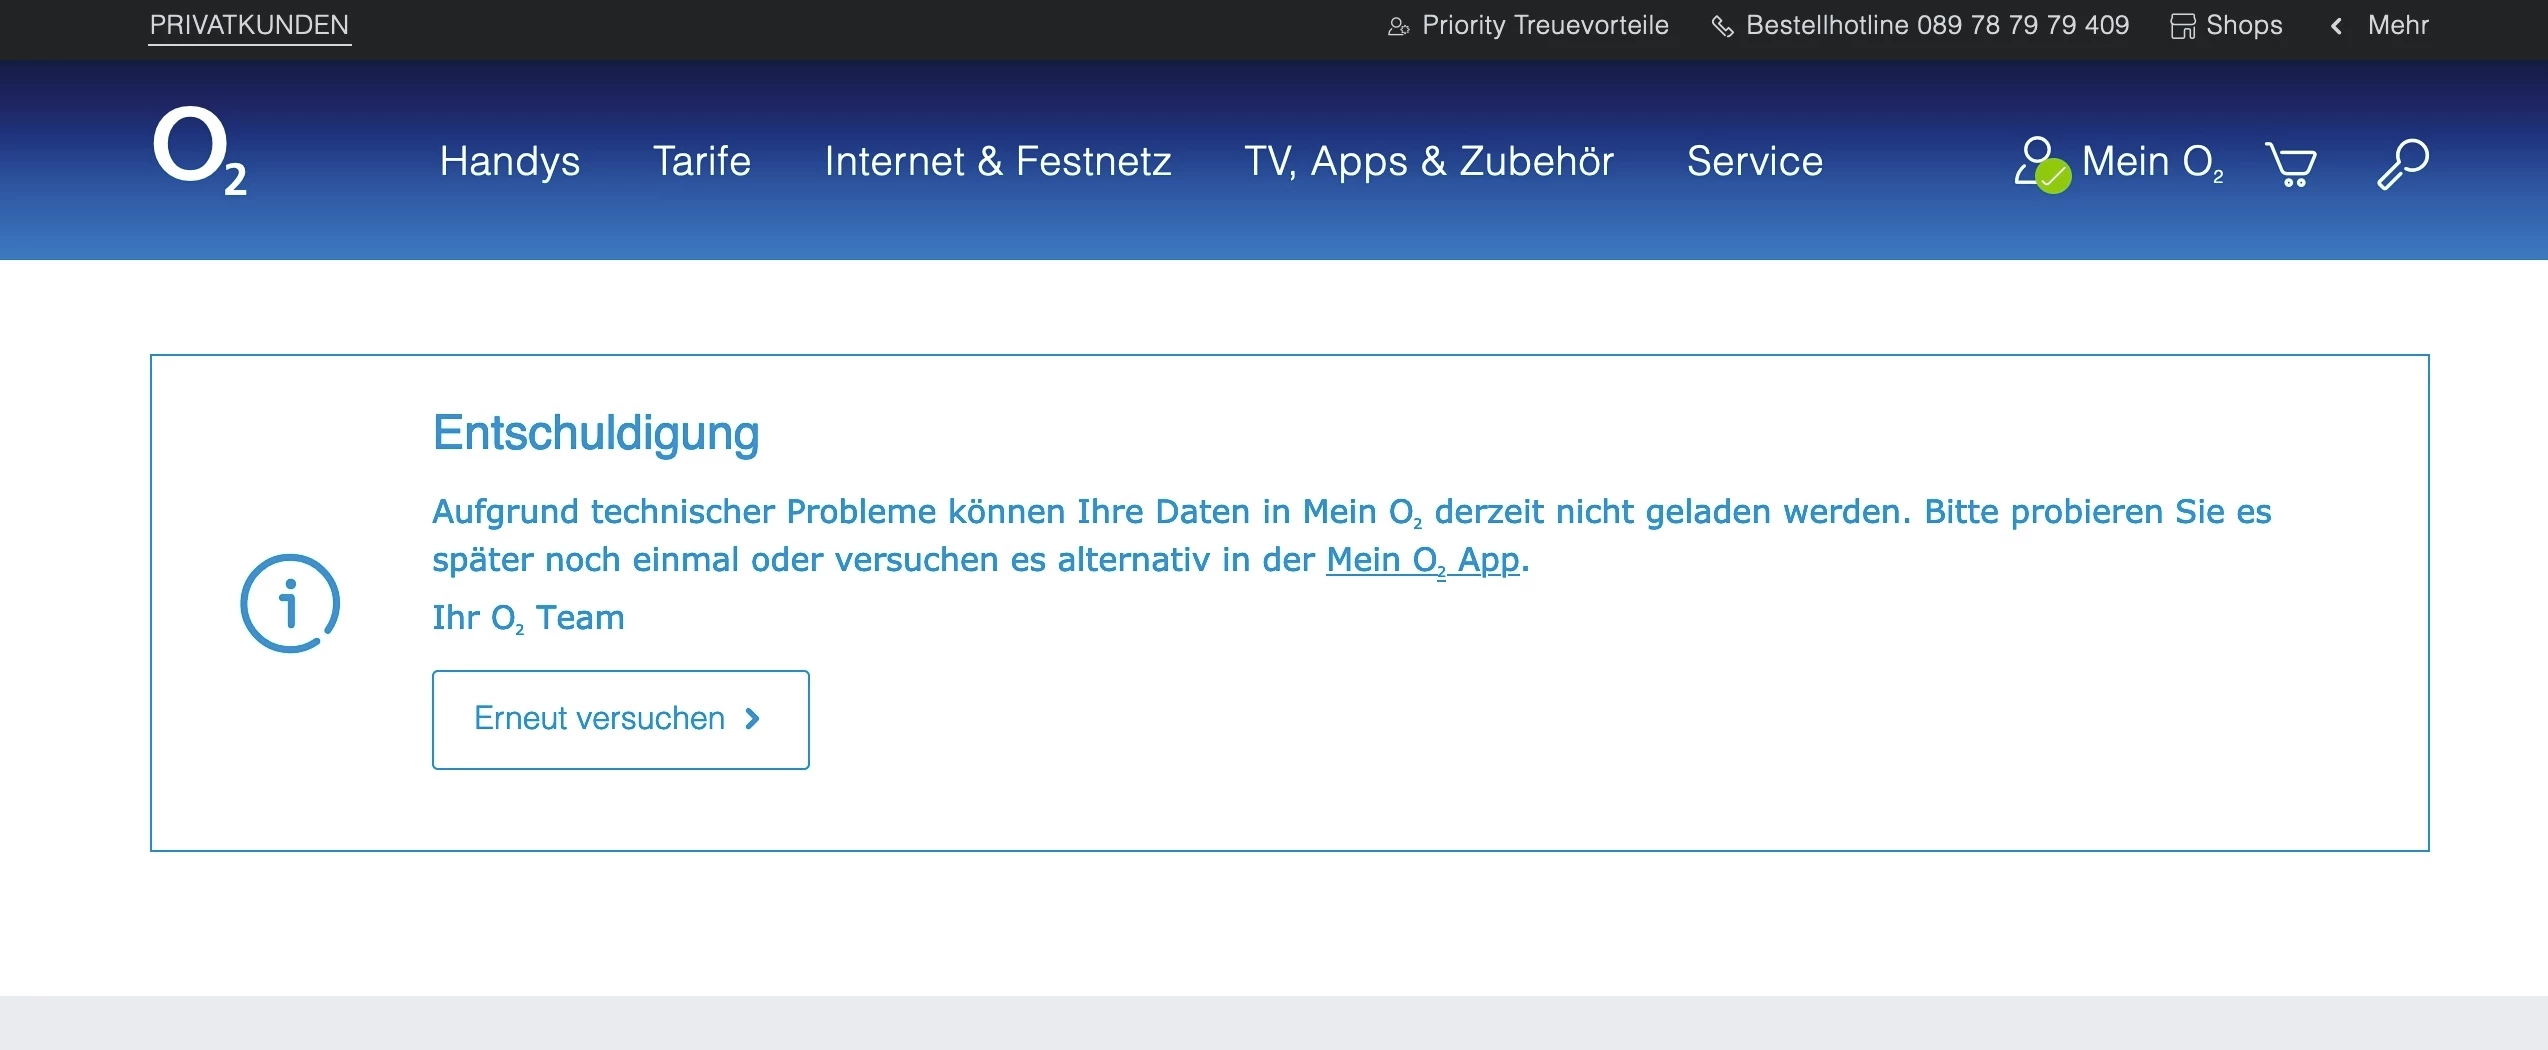Image resolution: width=2548 pixels, height=1050 pixels.
Task: Click the Mehr text link
Action: point(2398,26)
